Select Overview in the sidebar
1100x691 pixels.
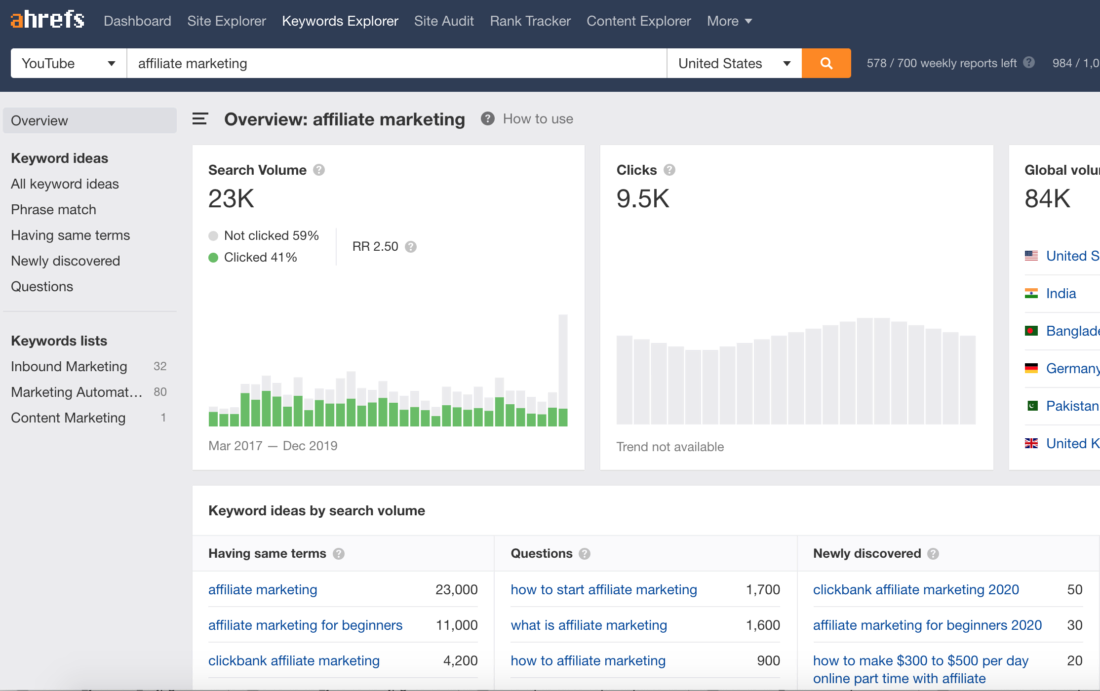(90, 121)
